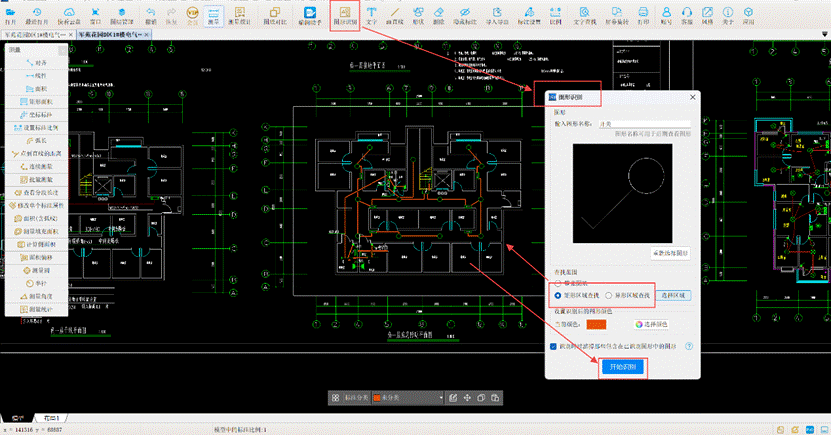Viewport: 831px width, 435px height.
Task: Click the annotation category grid icon
Action: tap(335, 397)
